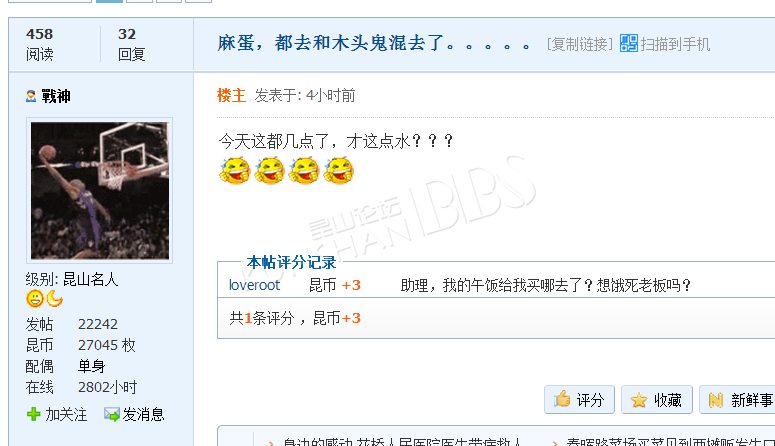Click the QR code scan-to-phone icon

(x=629, y=43)
